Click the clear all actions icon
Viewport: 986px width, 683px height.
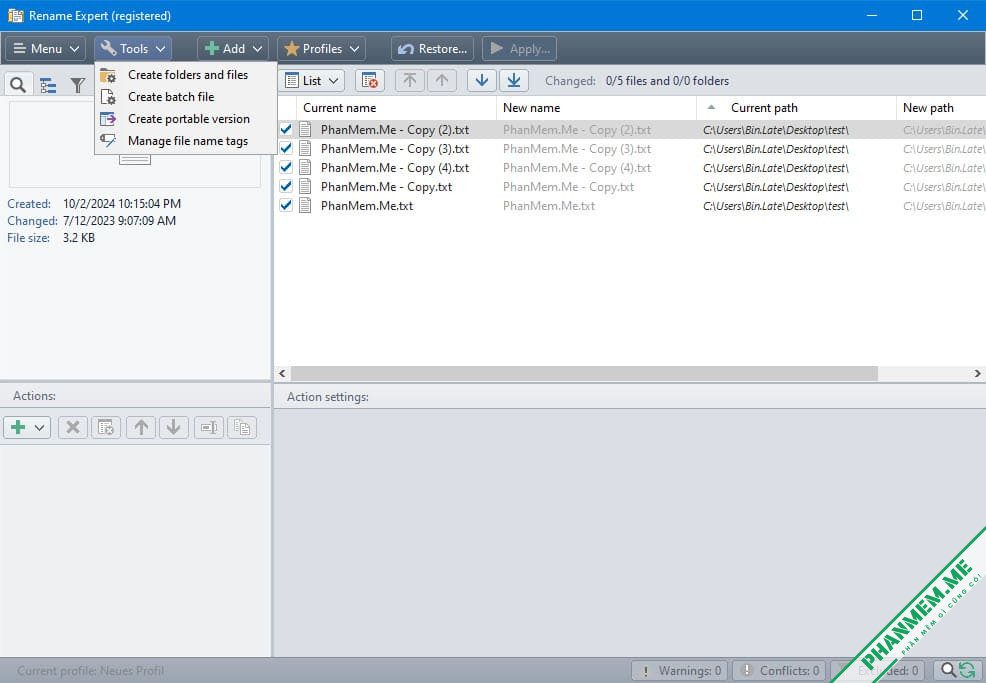coord(106,428)
